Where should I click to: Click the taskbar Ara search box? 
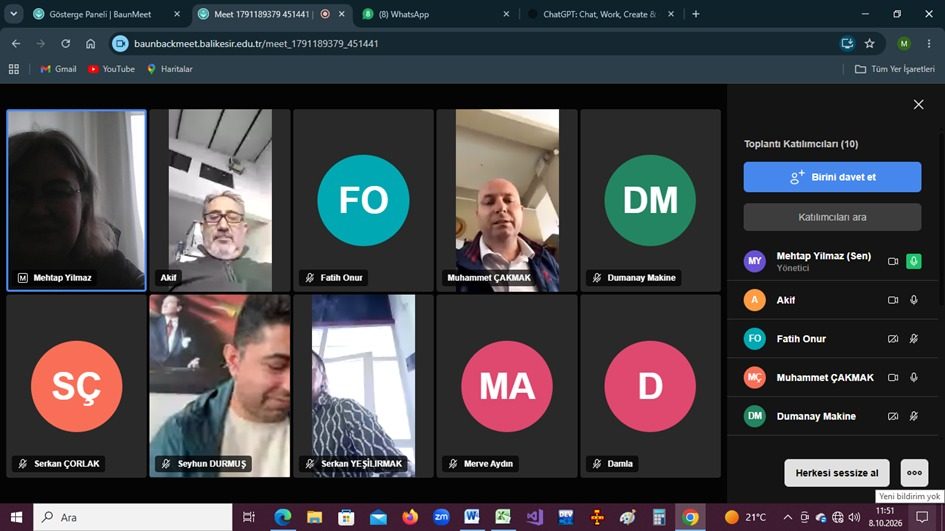[133, 517]
